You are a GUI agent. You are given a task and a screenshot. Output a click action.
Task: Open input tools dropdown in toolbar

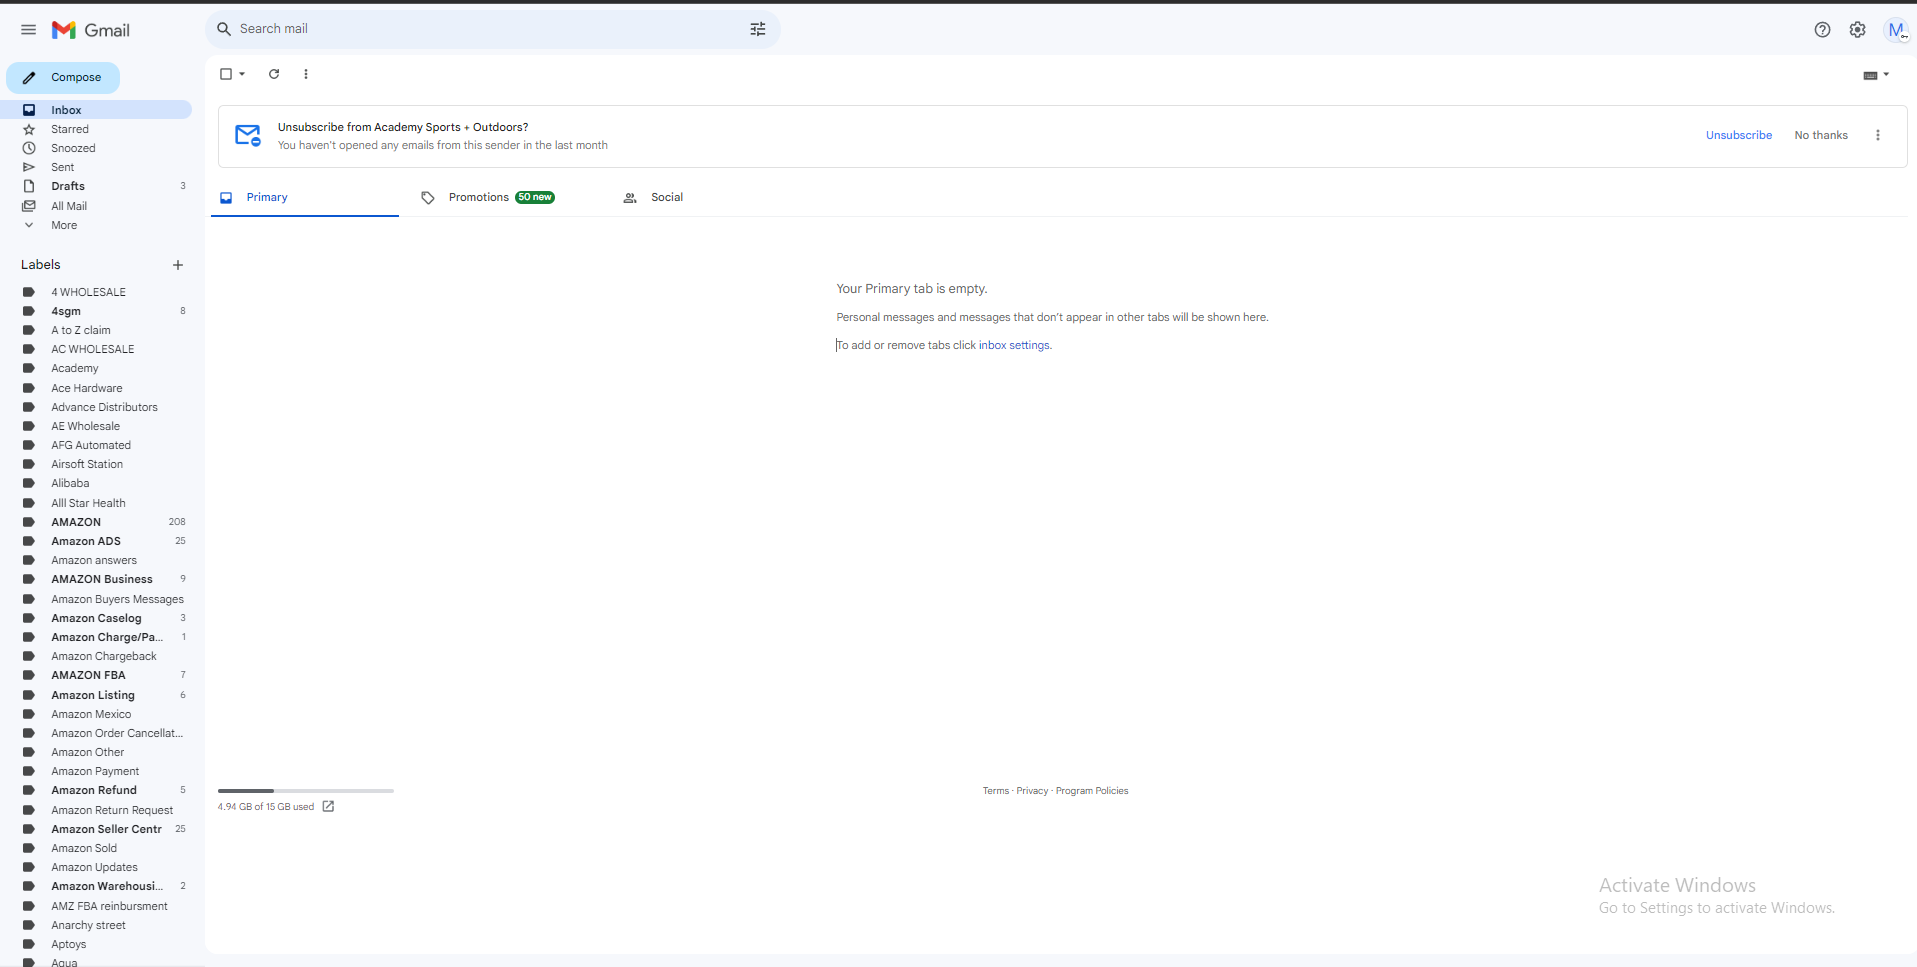click(x=1876, y=75)
